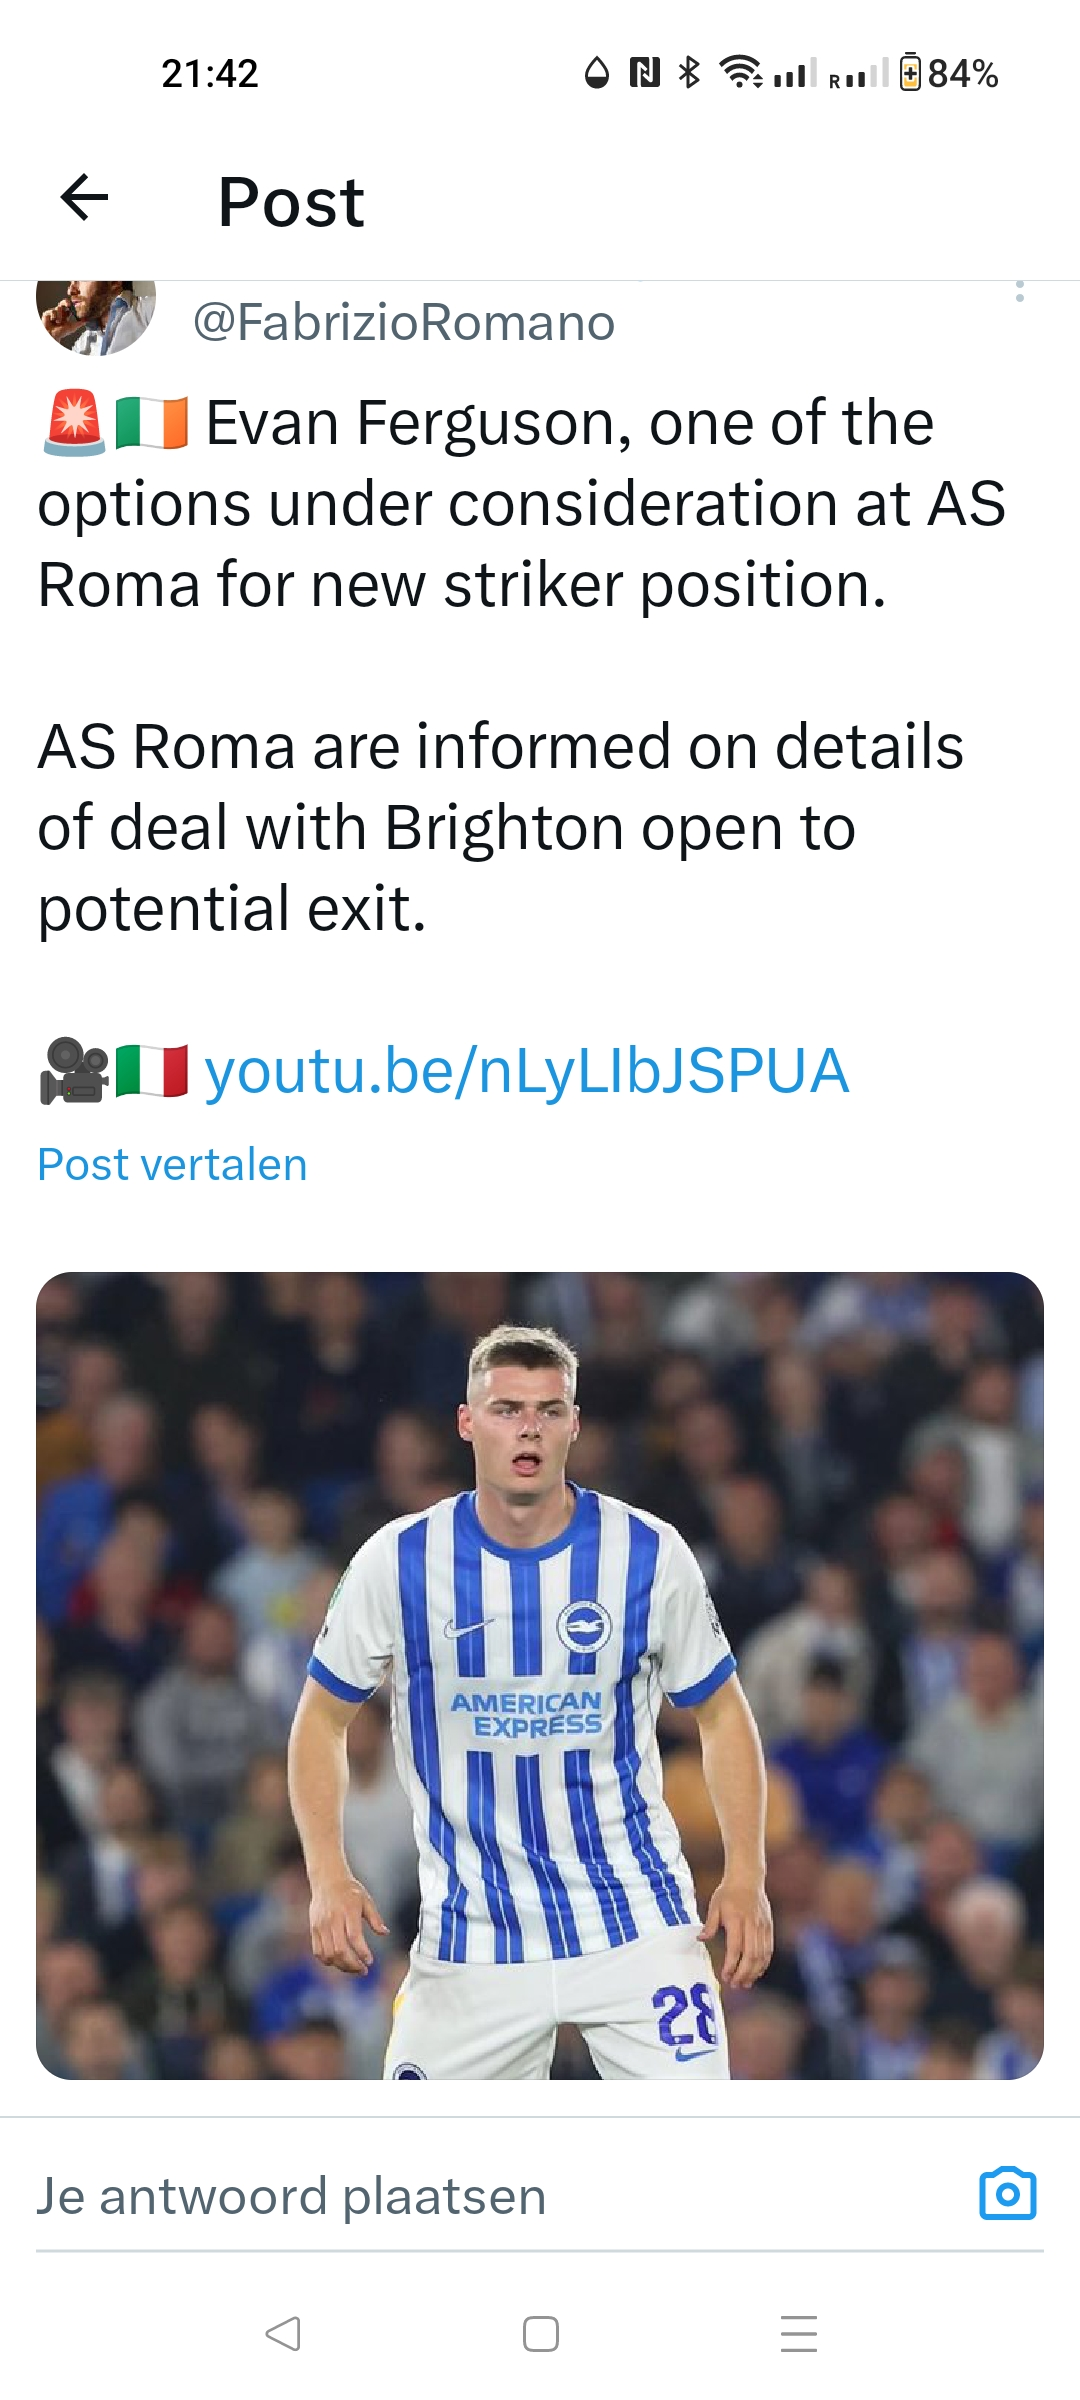Open the youtu.be/nLyLIbJSPUA link

tap(527, 1071)
